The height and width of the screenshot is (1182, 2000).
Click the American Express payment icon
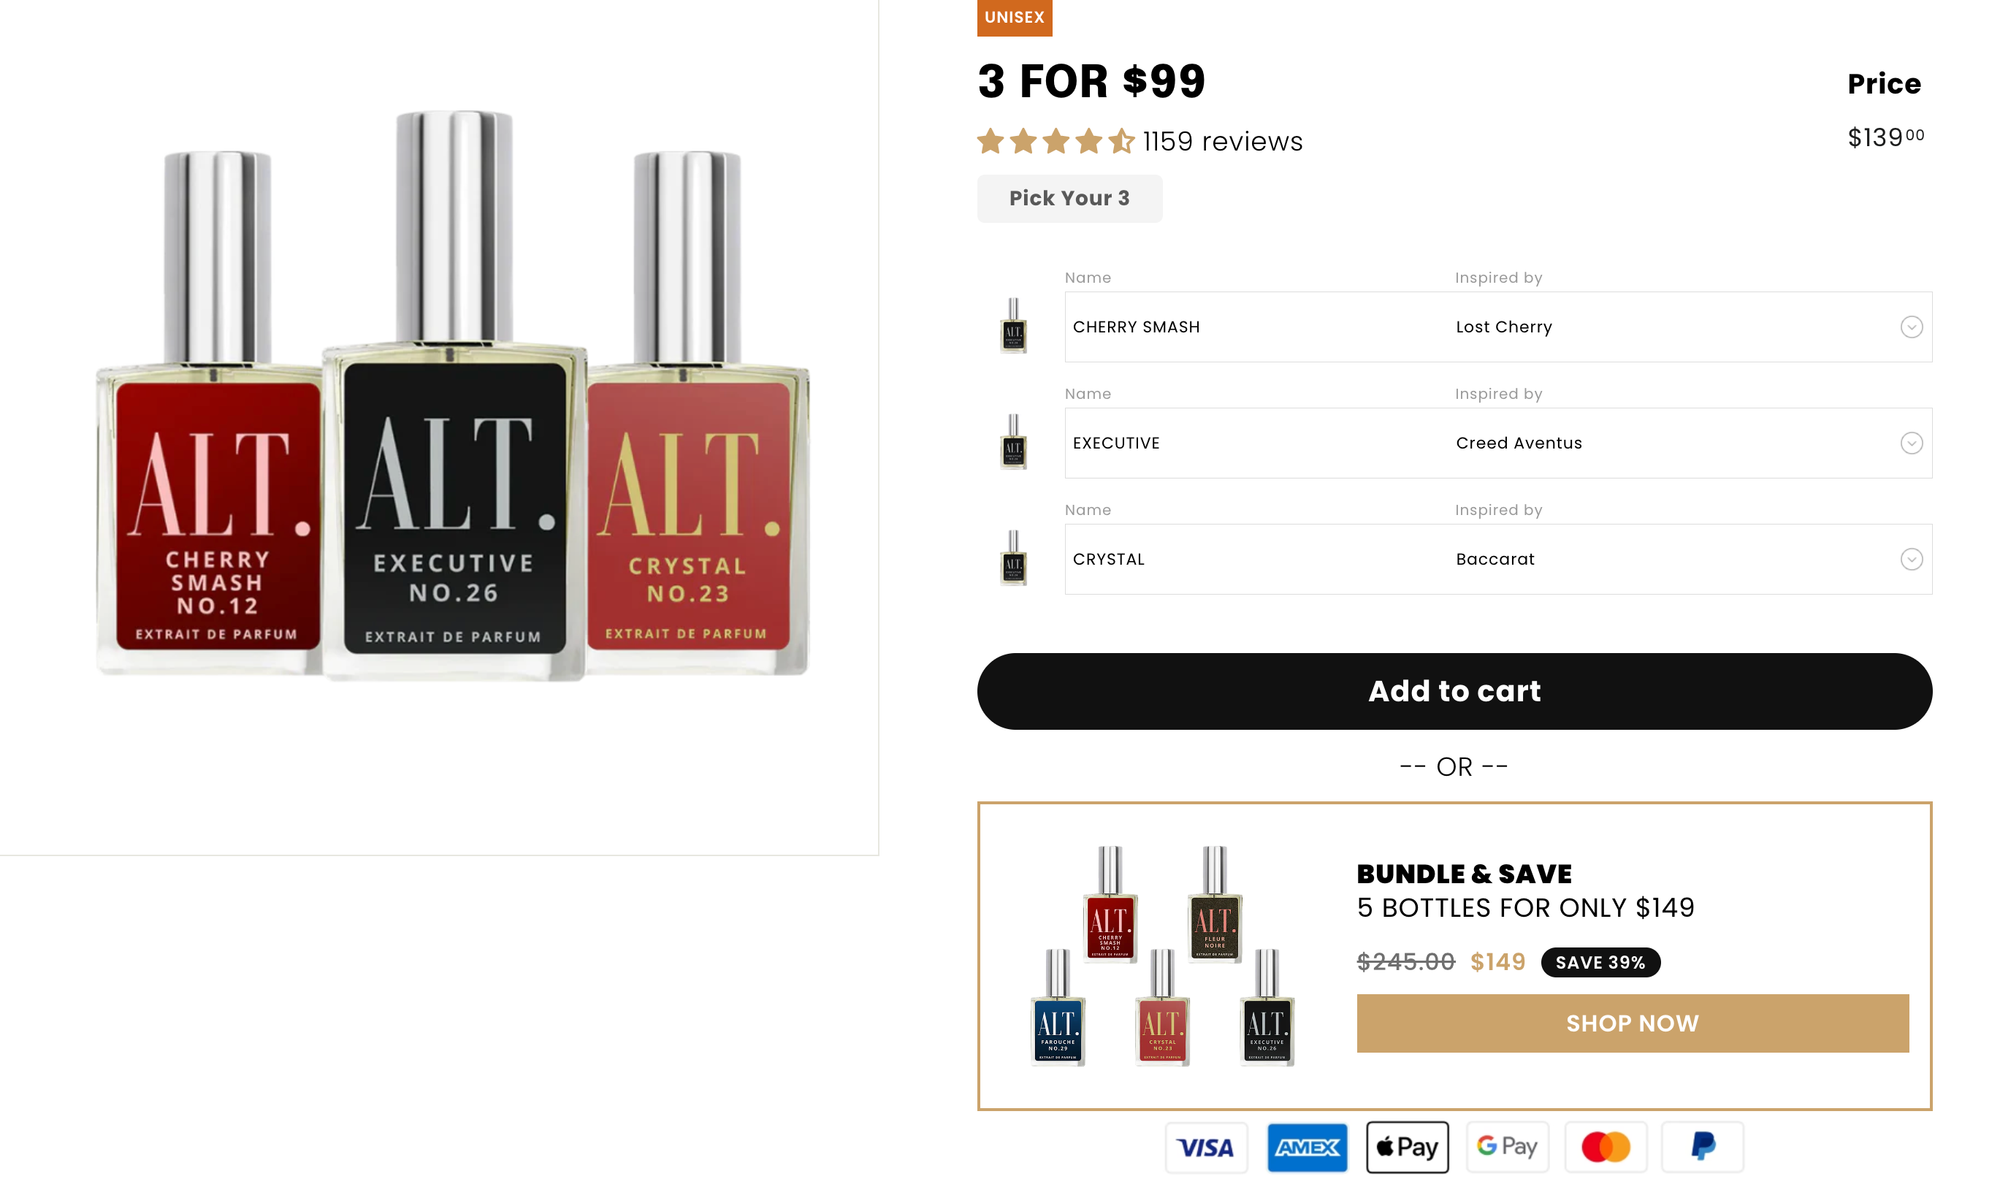click(x=1307, y=1147)
